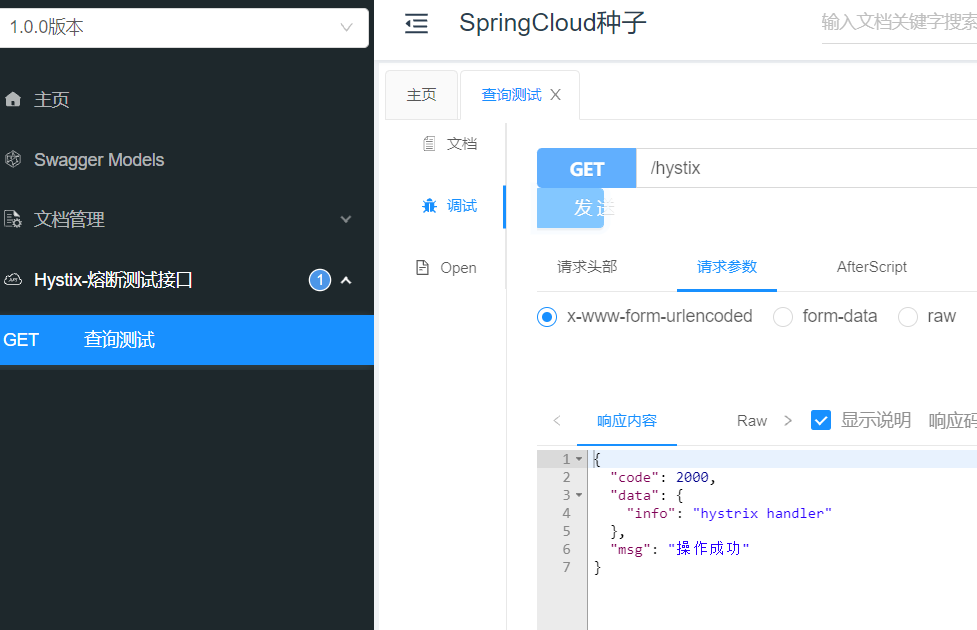977x630 pixels.
Task: Click the Swagger Models cube icon
Action: [13, 160]
